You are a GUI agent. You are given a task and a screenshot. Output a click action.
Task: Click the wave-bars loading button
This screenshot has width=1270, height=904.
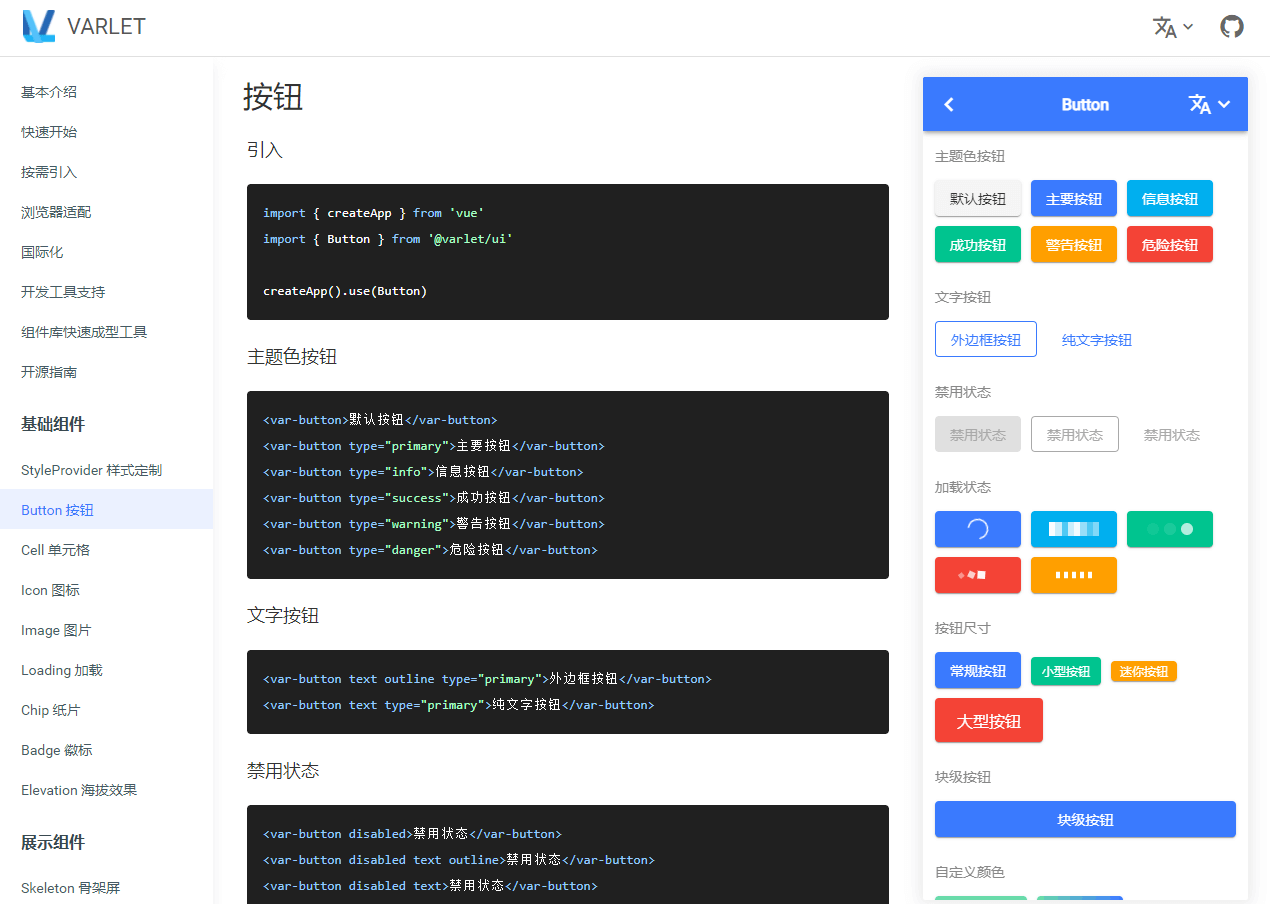(x=1074, y=529)
